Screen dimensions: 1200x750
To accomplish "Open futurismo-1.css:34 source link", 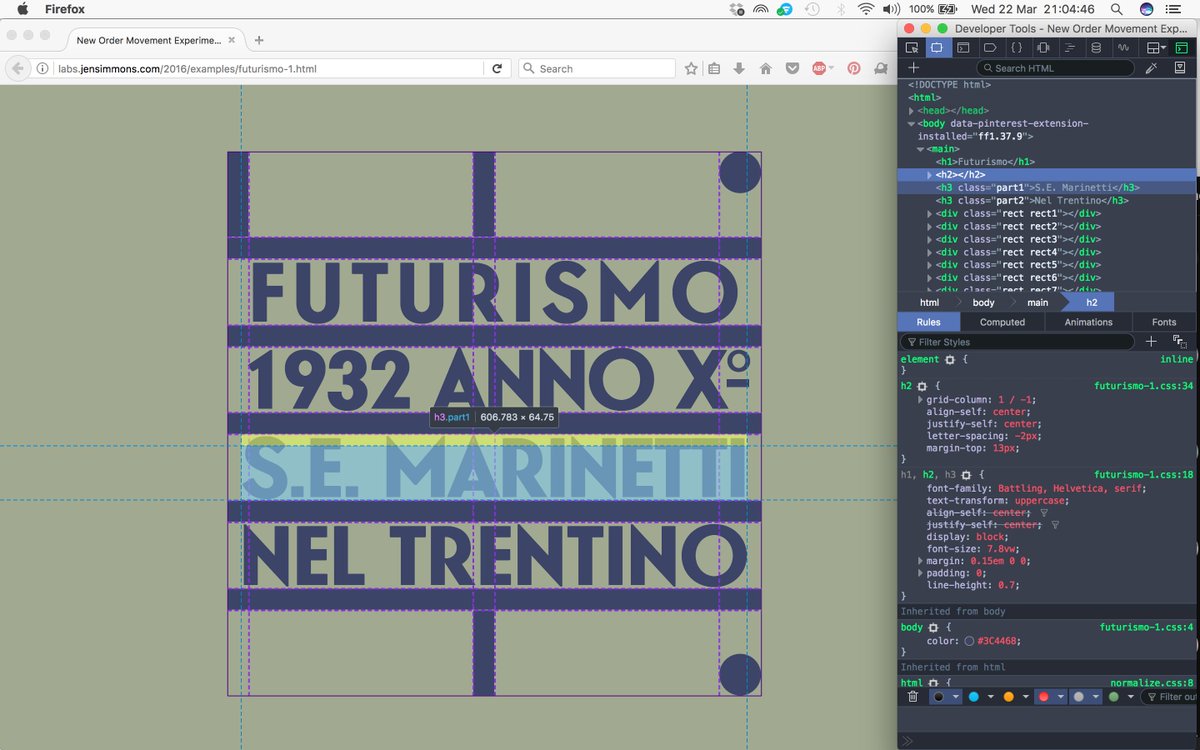I will 1144,385.
